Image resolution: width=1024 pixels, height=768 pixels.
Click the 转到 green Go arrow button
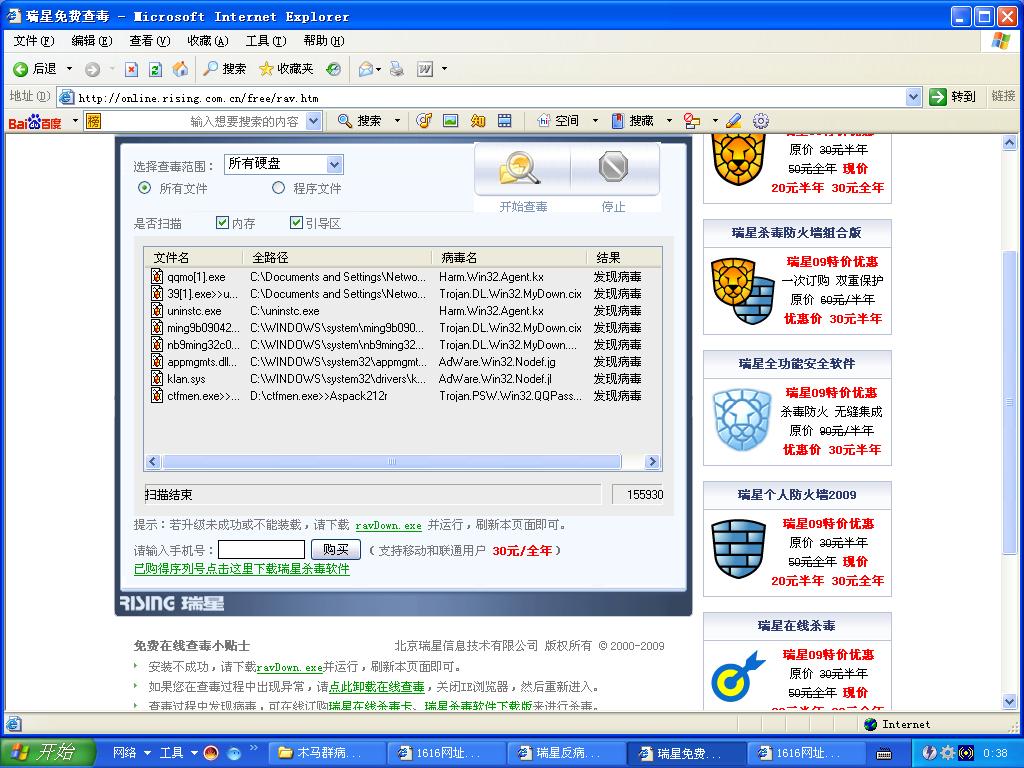pyautogui.click(x=952, y=97)
